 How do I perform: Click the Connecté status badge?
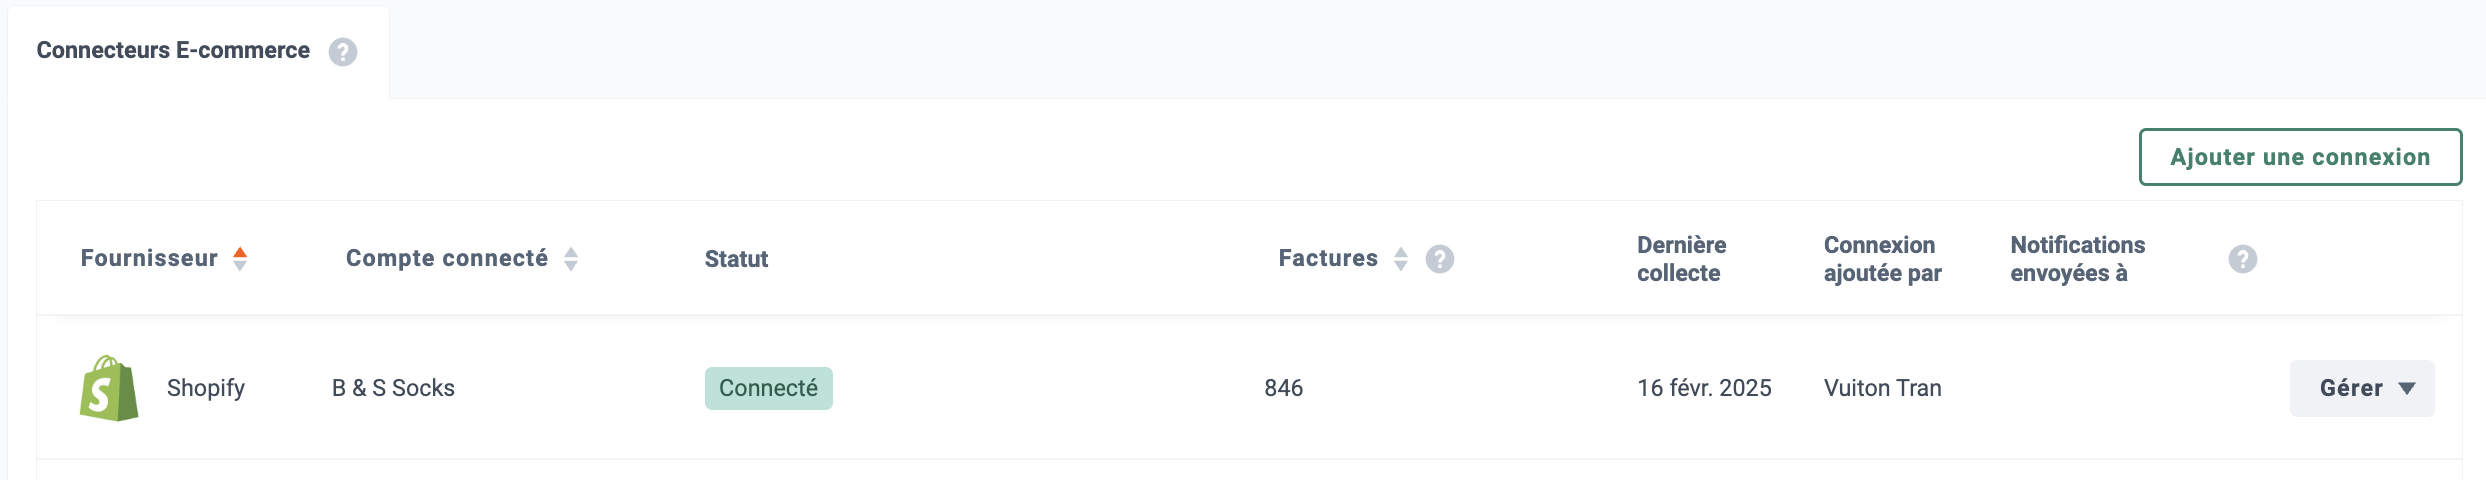(x=768, y=388)
